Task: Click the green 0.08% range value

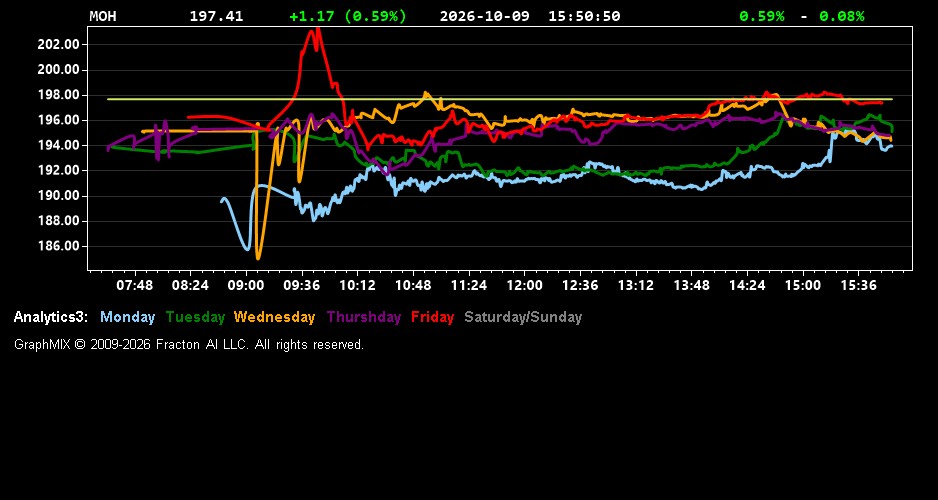Action: tap(842, 16)
